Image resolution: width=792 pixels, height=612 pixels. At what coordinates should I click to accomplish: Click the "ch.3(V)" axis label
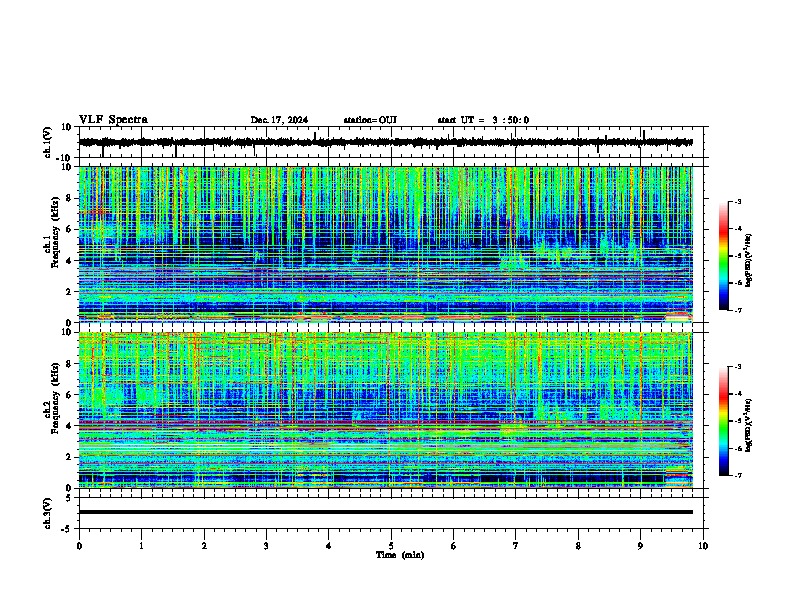[48, 514]
